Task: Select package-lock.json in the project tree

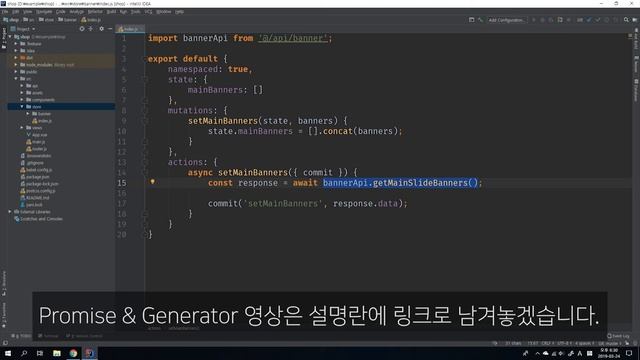Action: [39, 184]
